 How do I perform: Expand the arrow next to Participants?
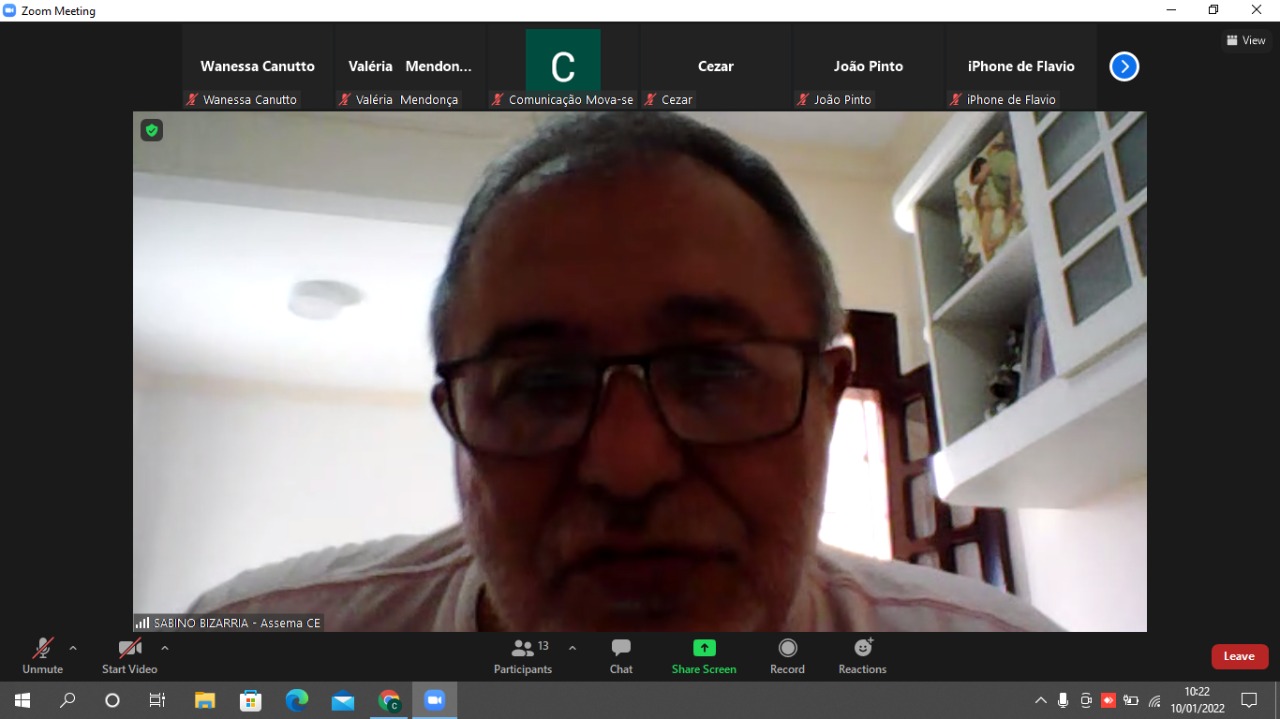point(572,648)
